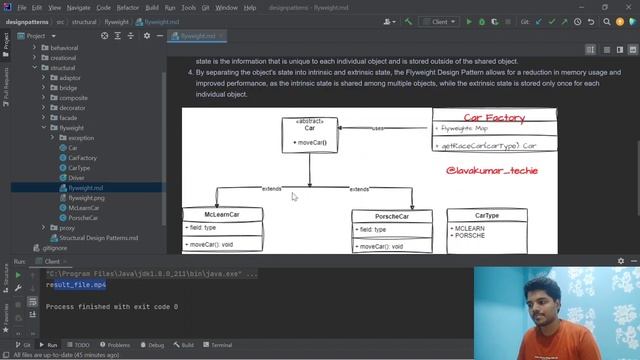
Task: Build the project with the hammer icon
Action: (x=408, y=22)
